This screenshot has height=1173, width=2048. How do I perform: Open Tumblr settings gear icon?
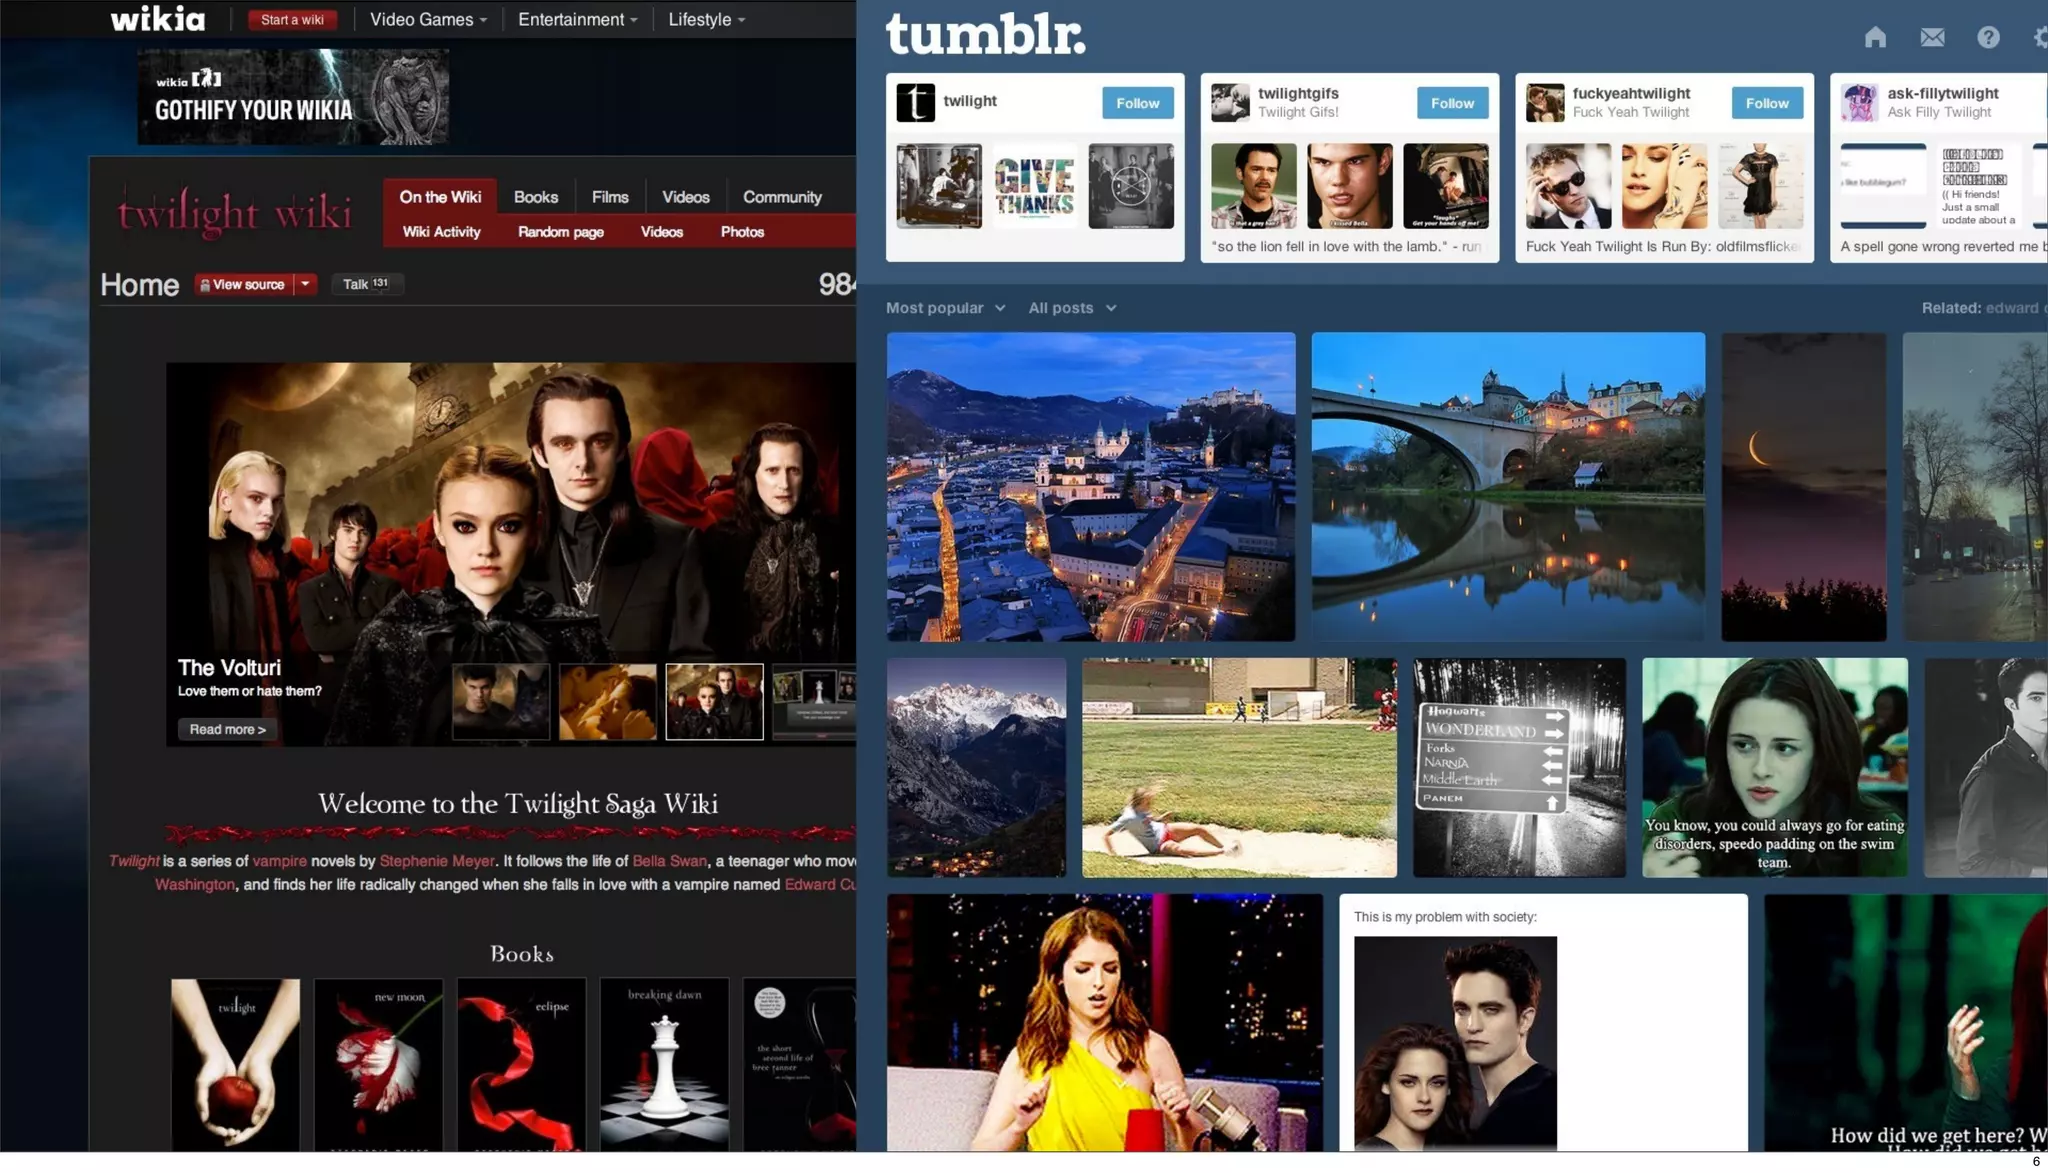(x=2040, y=38)
